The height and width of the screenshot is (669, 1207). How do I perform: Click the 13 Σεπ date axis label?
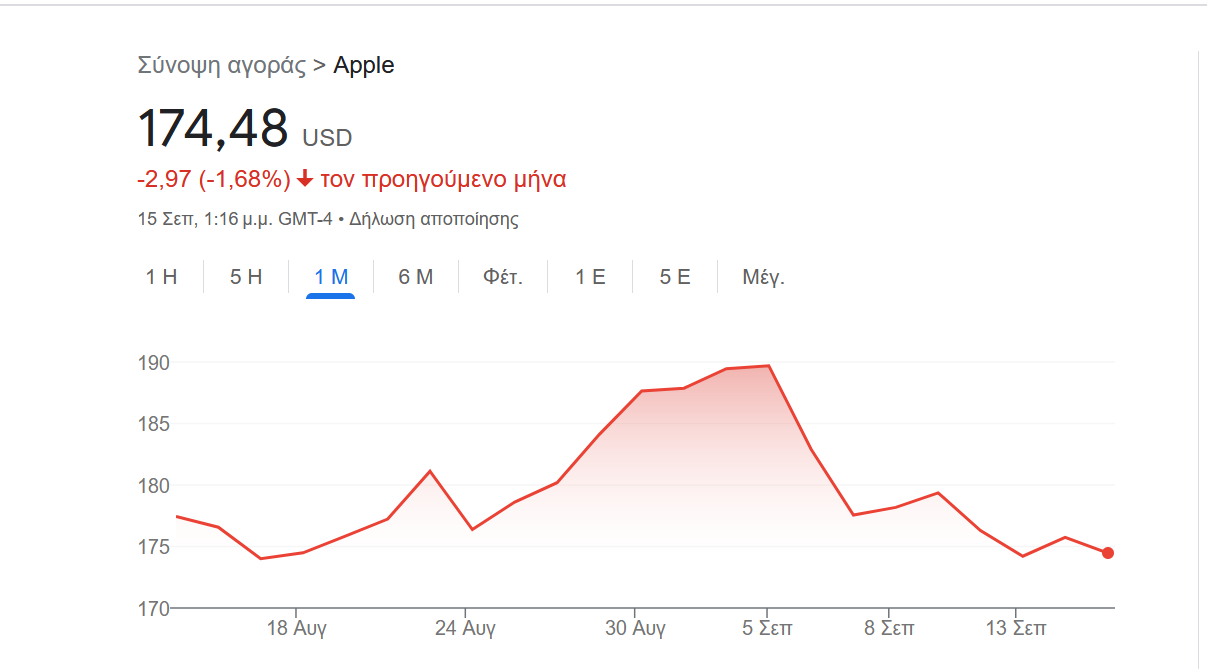[1016, 629]
